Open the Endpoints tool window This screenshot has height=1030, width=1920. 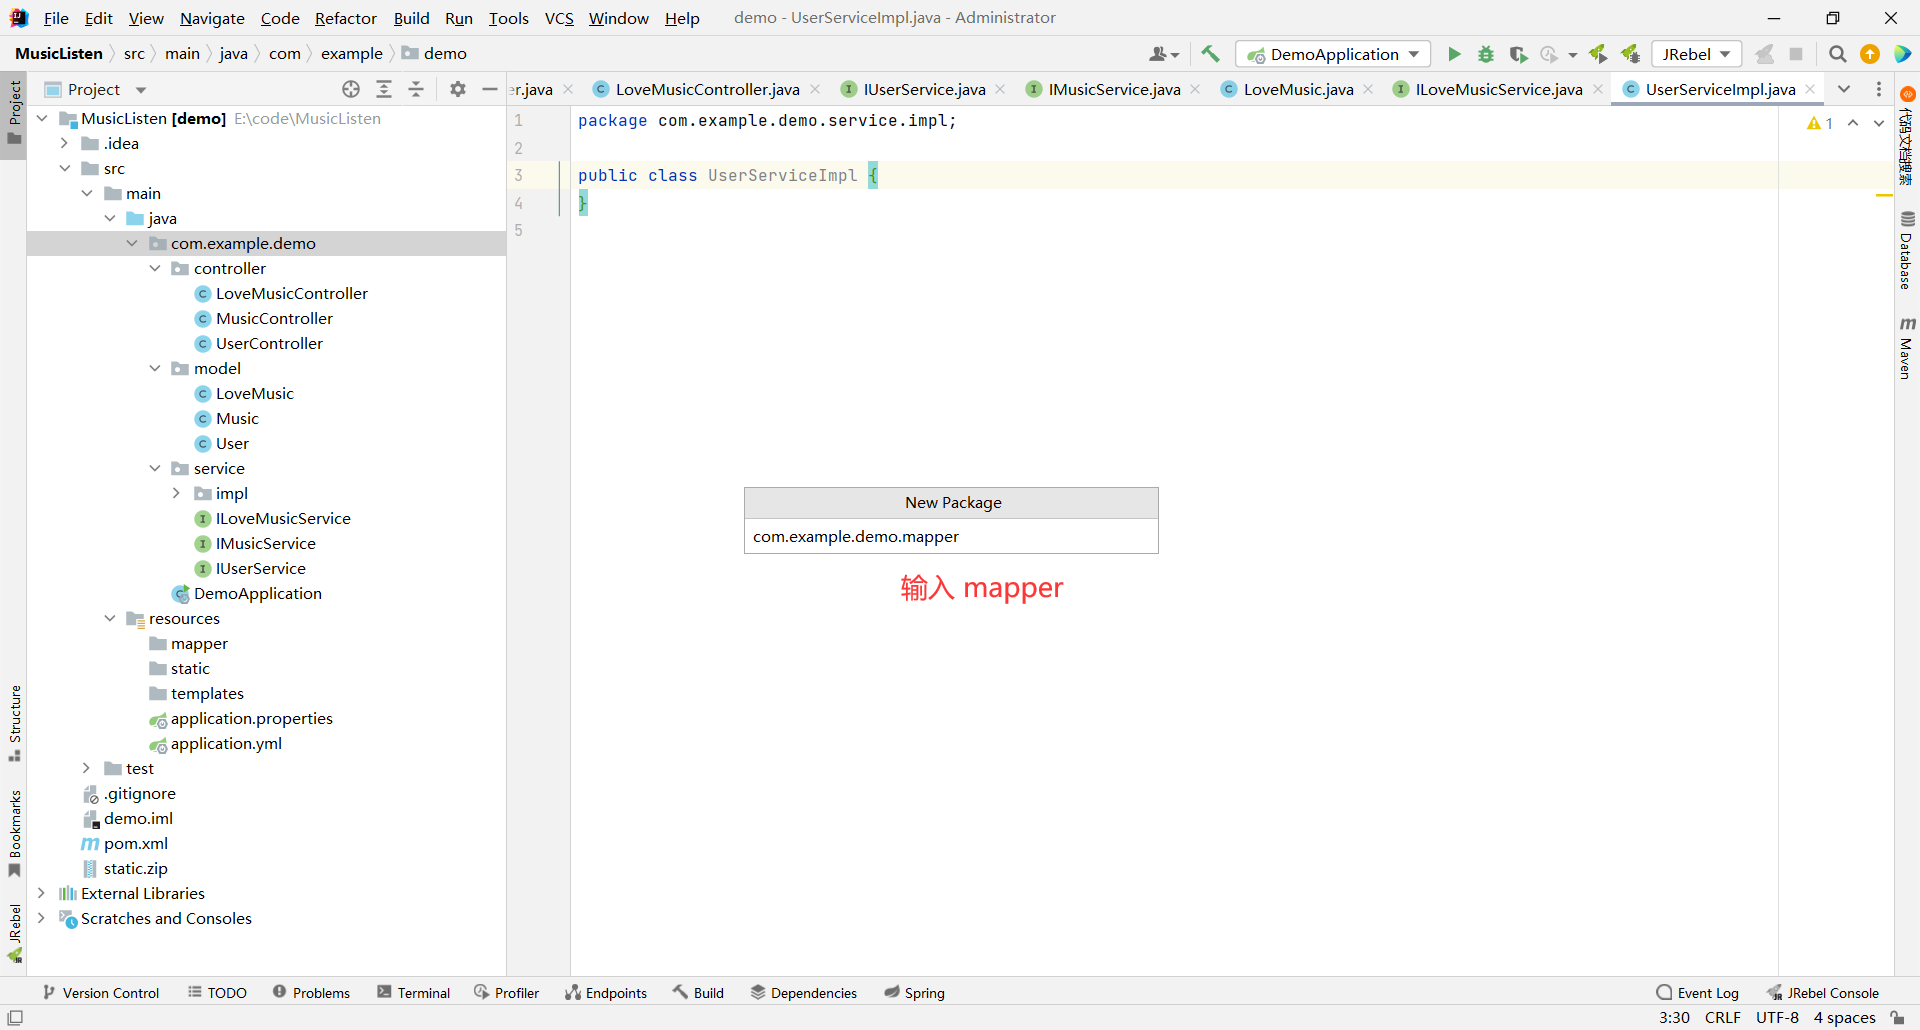[606, 993]
